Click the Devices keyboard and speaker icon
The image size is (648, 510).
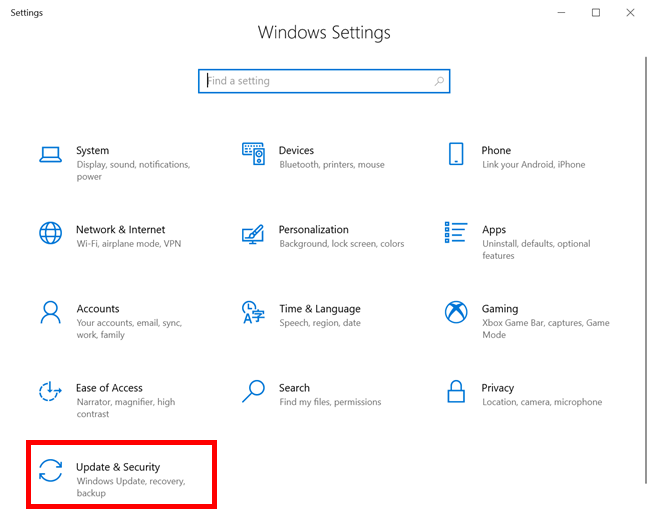[253, 154]
